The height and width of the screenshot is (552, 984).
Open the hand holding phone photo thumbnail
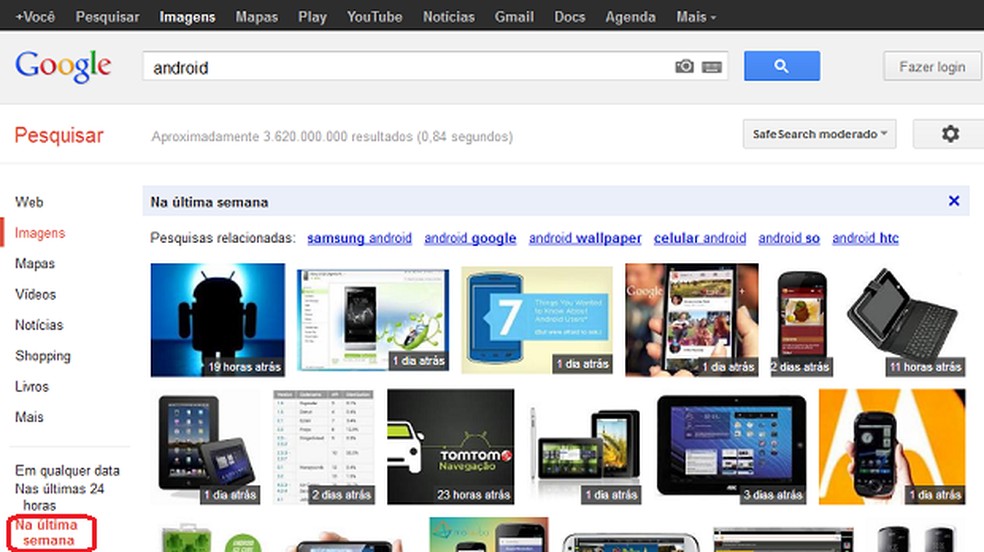(692, 320)
